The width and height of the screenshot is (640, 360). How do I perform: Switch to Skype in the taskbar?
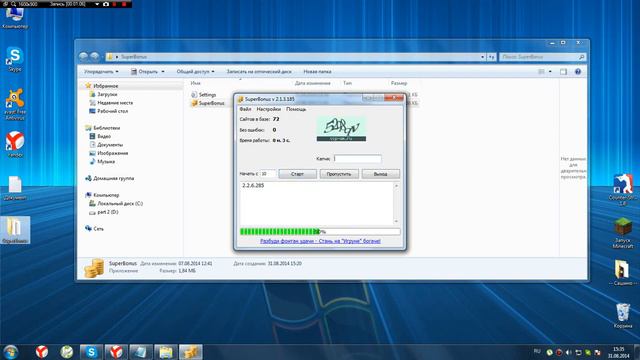pos(91,351)
